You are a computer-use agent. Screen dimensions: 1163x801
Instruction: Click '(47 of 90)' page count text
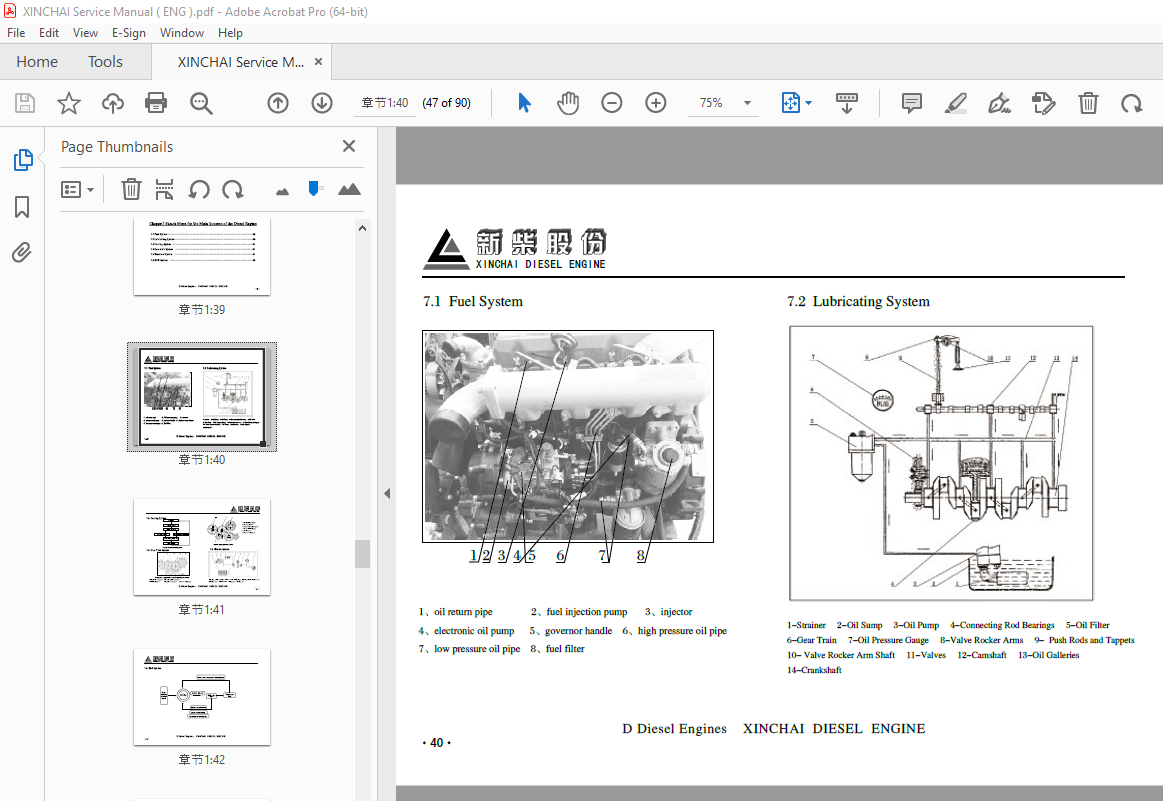[x=447, y=103]
